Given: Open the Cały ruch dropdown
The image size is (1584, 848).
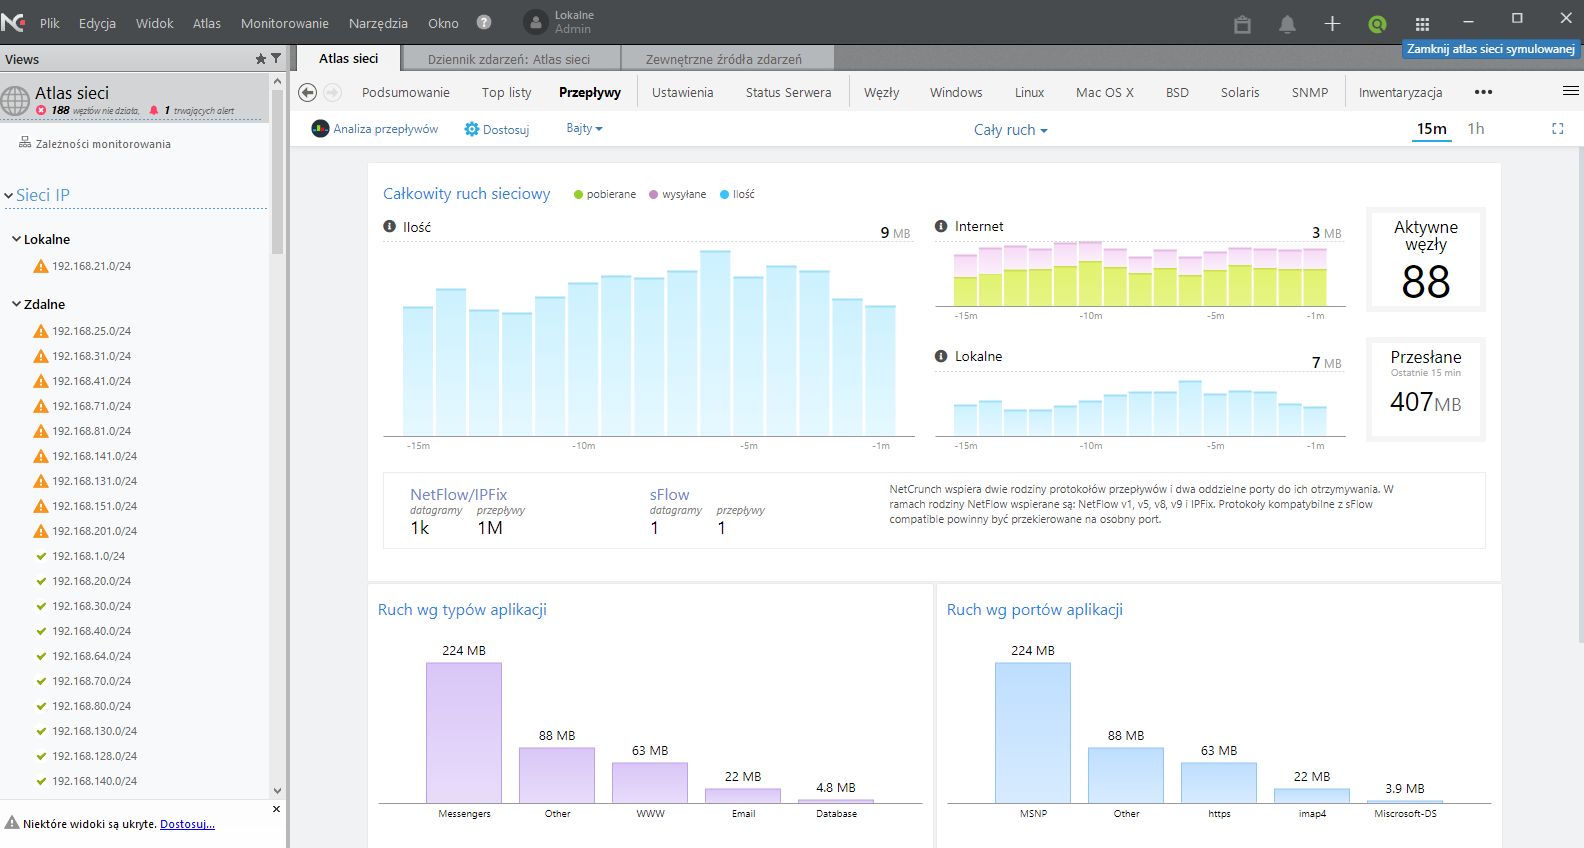Looking at the screenshot, I should 1010,130.
